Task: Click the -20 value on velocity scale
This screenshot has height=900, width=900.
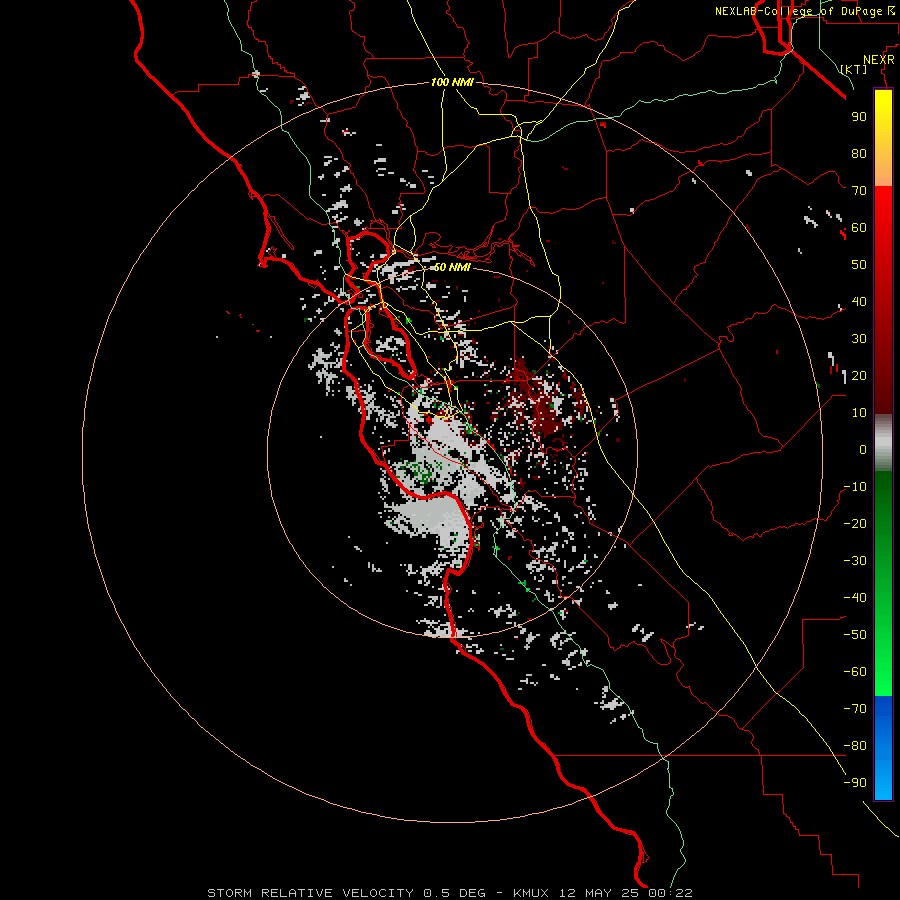Action: [855, 524]
